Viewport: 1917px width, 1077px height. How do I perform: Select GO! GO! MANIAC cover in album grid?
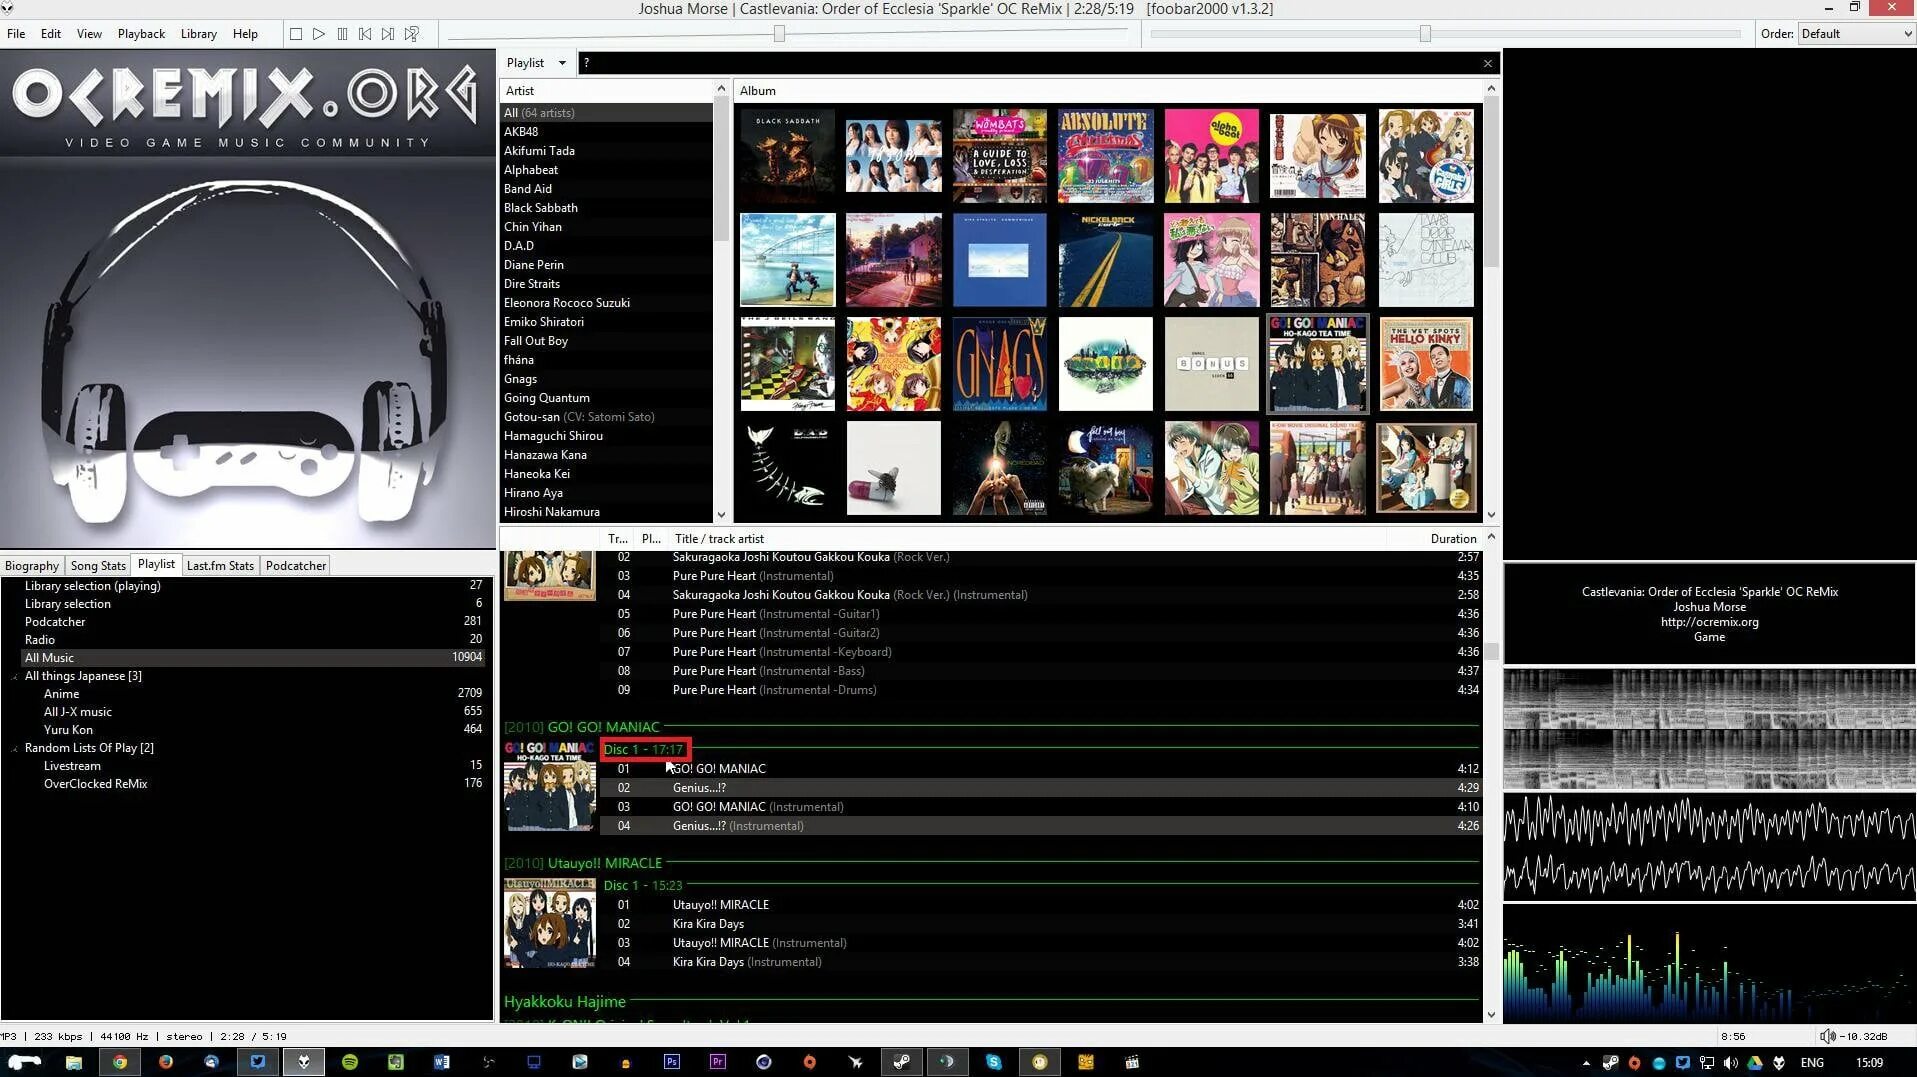[x=1318, y=364]
